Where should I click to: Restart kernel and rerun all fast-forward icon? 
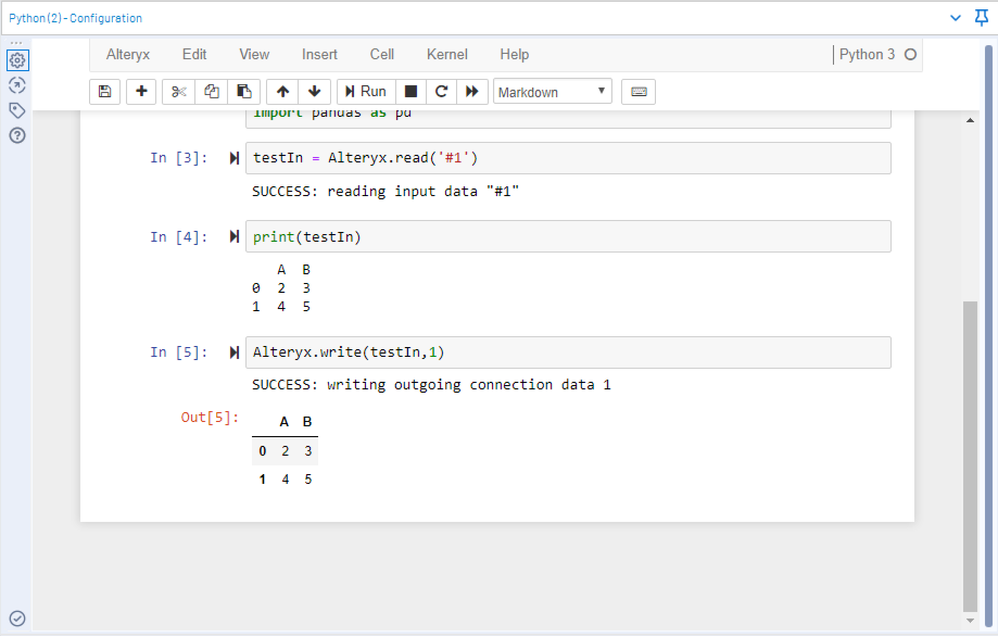pos(472,92)
